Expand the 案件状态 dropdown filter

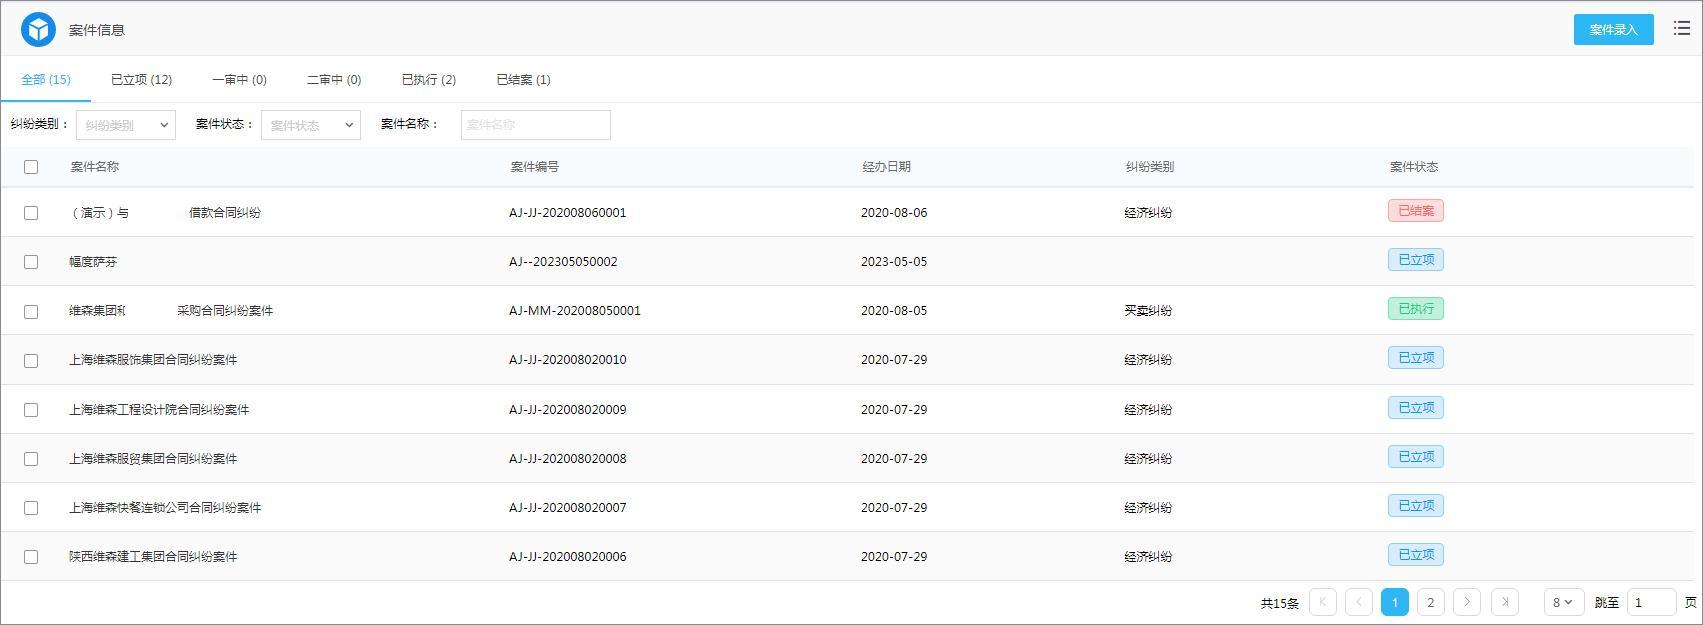(310, 125)
